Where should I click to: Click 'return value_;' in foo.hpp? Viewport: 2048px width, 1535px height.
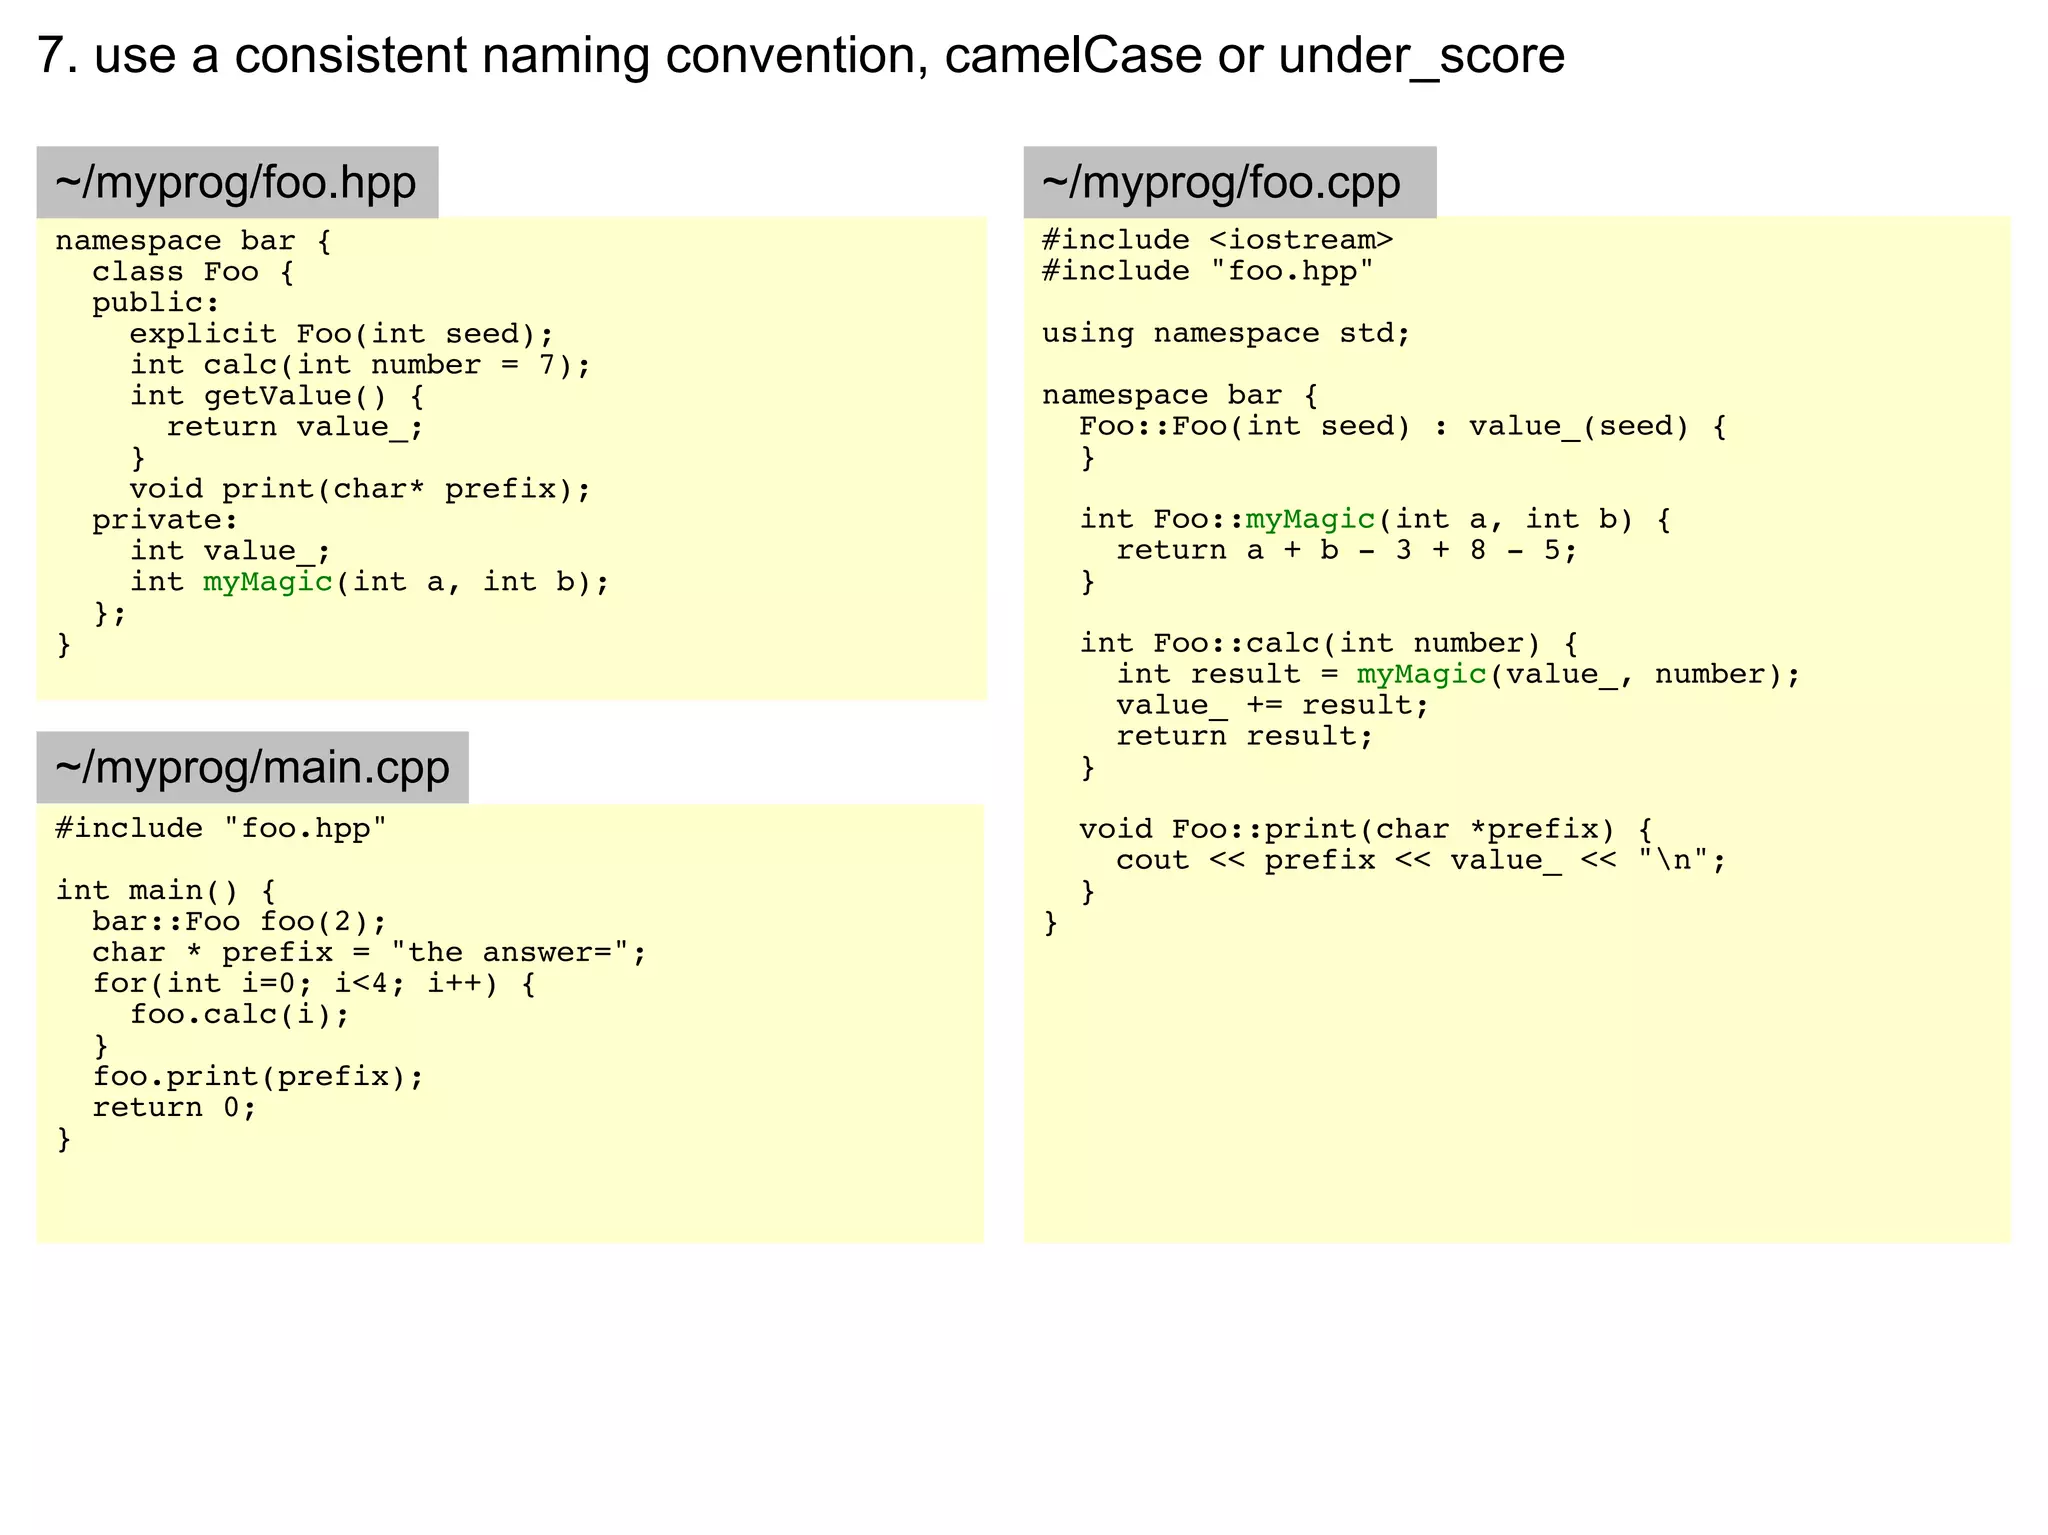[295, 428]
